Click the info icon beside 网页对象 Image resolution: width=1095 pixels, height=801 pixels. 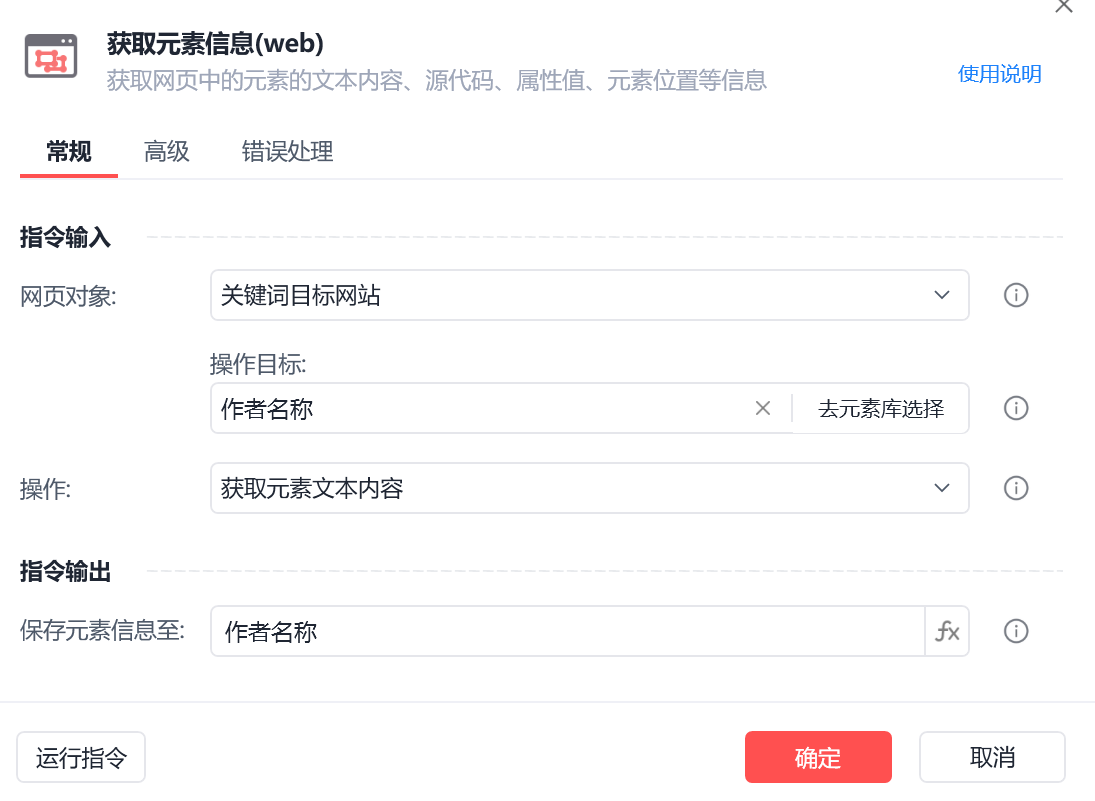(x=1015, y=295)
